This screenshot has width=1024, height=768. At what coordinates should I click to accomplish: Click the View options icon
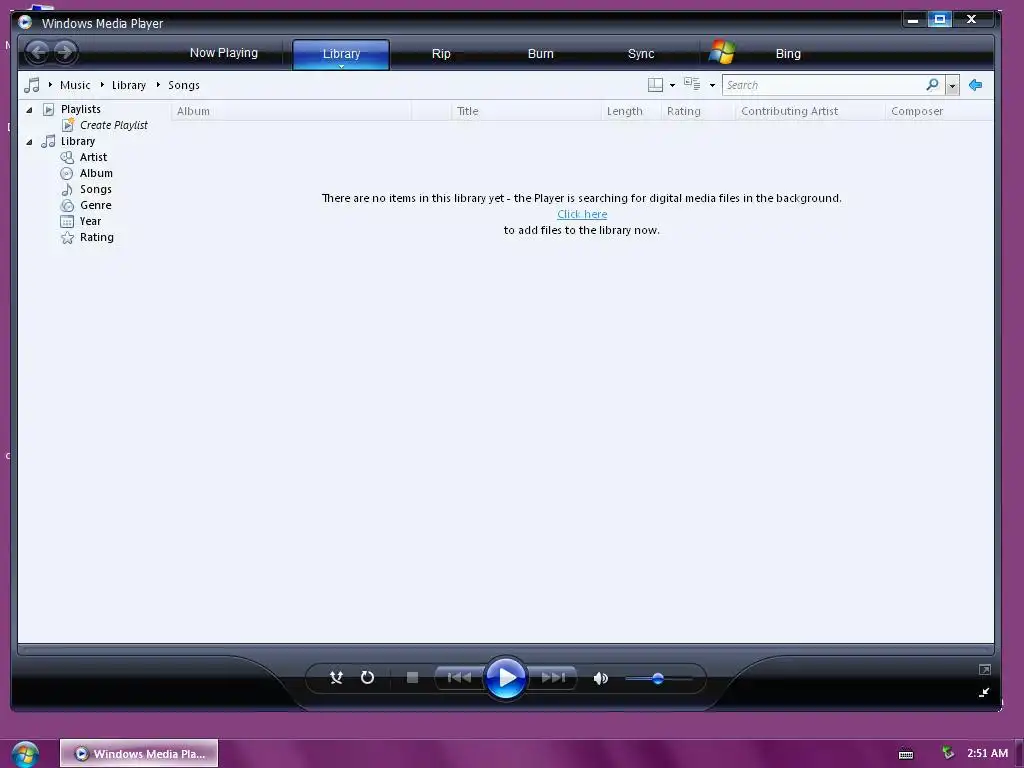point(692,84)
